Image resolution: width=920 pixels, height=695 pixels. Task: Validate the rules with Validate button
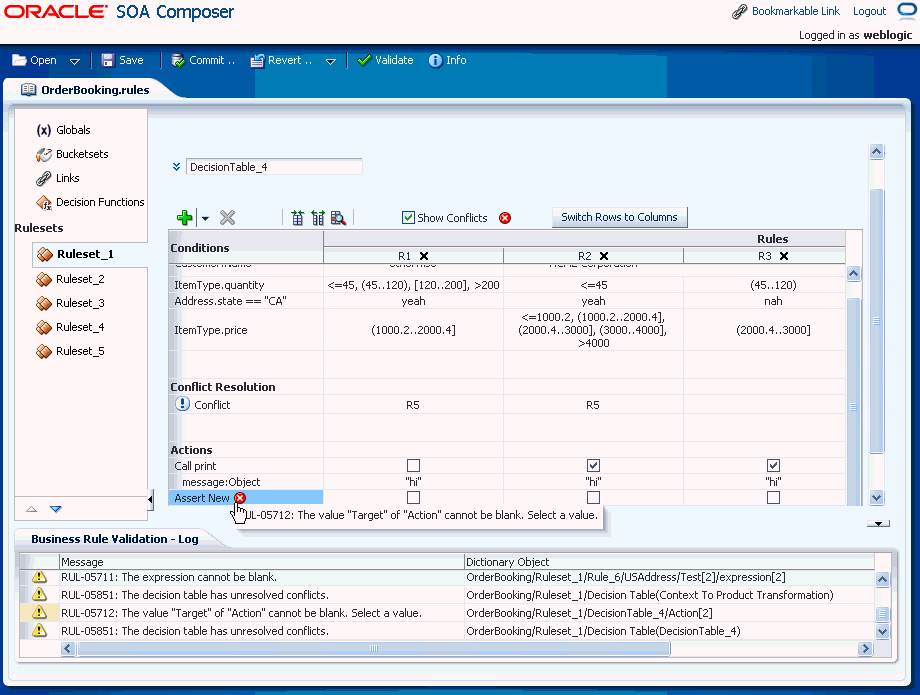click(x=385, y=60)
